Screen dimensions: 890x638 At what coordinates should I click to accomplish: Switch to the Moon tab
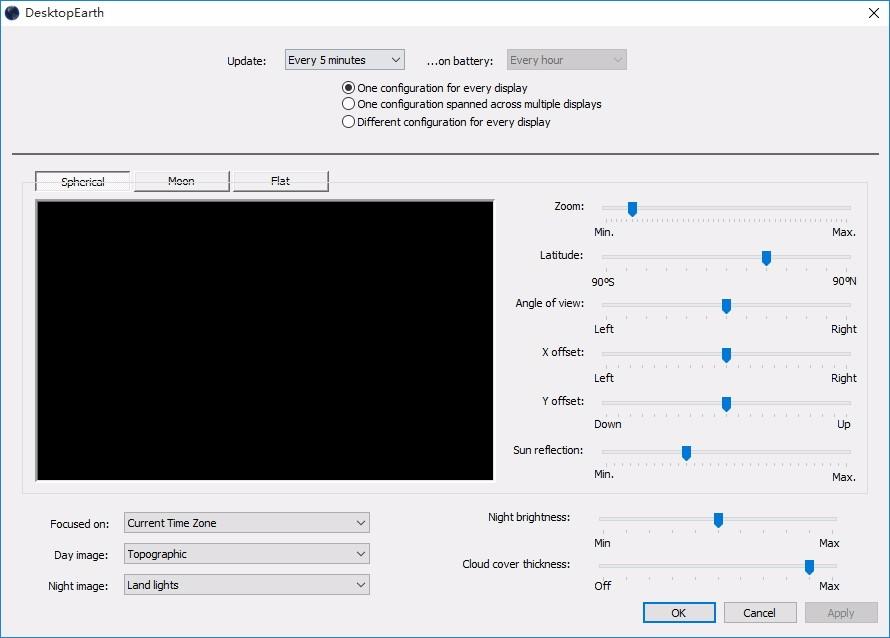[182, 181]
